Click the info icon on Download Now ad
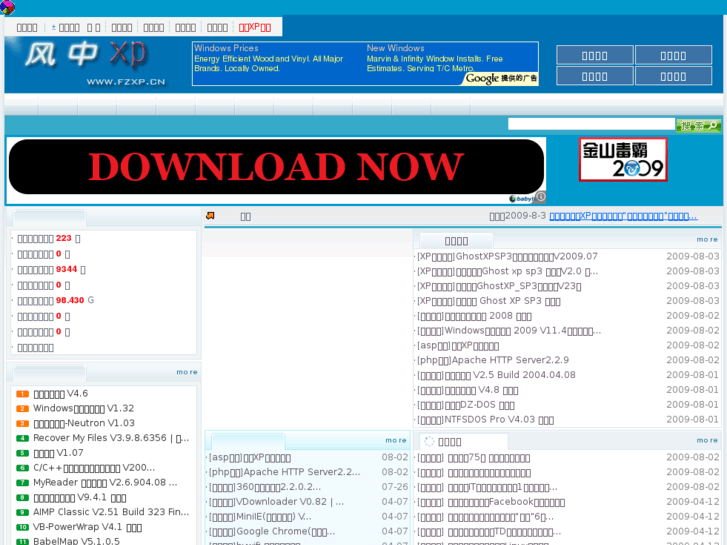 (x=540, y=197)
